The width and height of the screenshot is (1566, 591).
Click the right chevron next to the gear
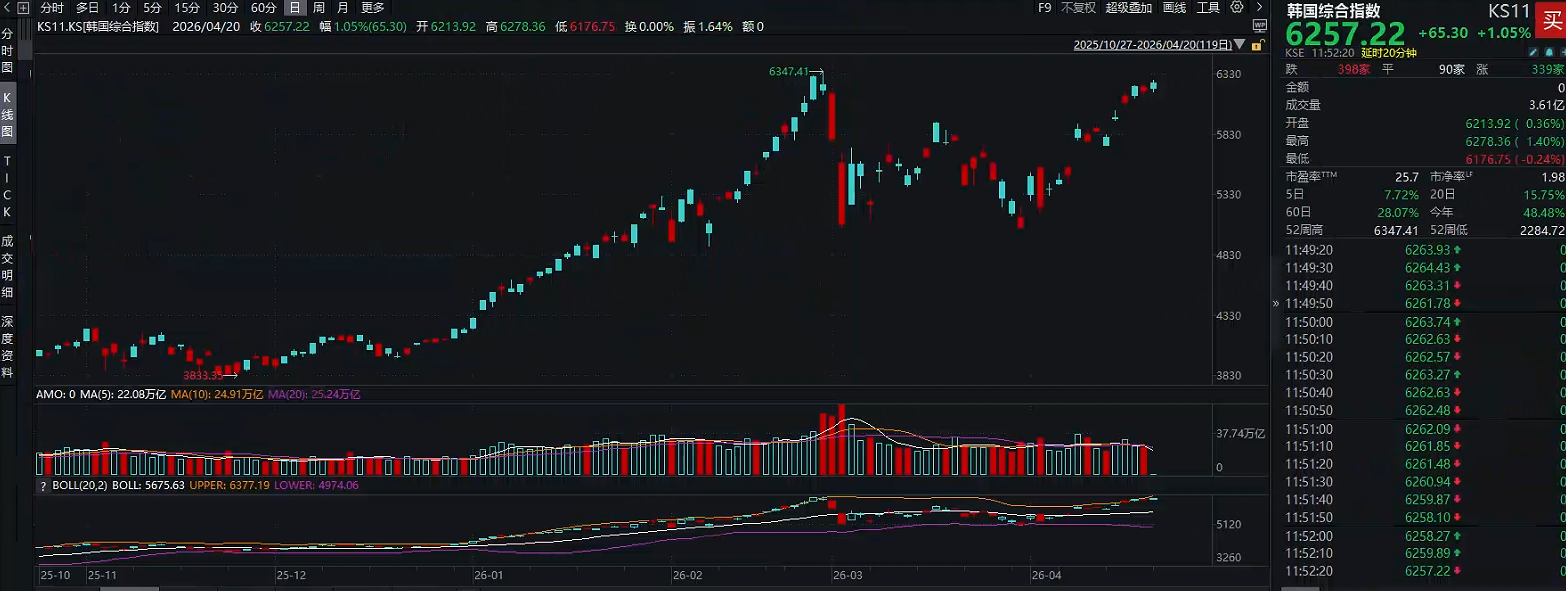1258,7
